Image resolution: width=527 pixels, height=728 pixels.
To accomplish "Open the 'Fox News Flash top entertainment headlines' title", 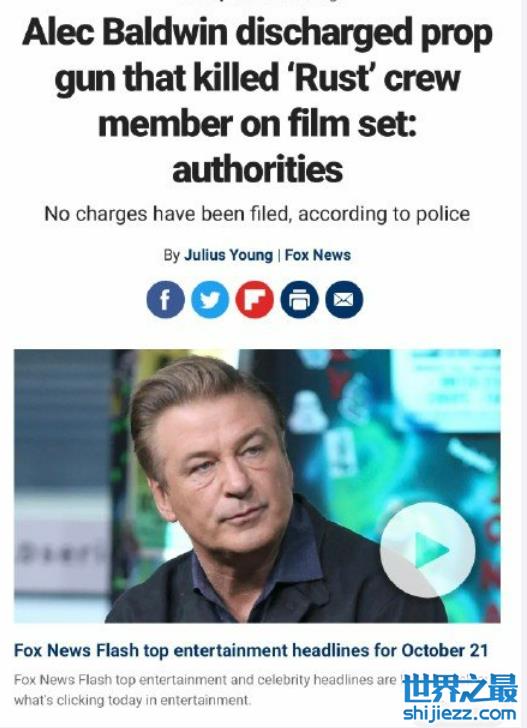I will point(251,650).
